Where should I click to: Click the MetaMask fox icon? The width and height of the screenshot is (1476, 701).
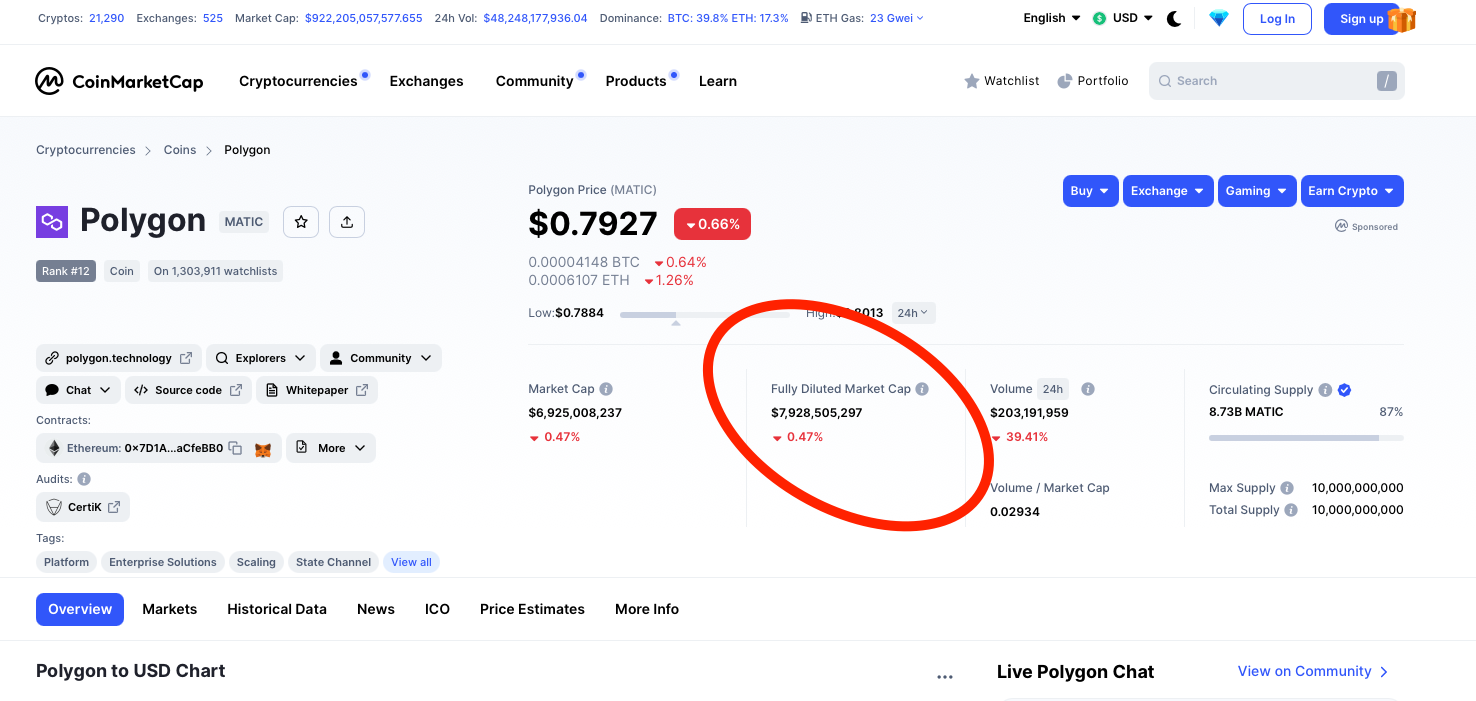(x=262, y=449)
